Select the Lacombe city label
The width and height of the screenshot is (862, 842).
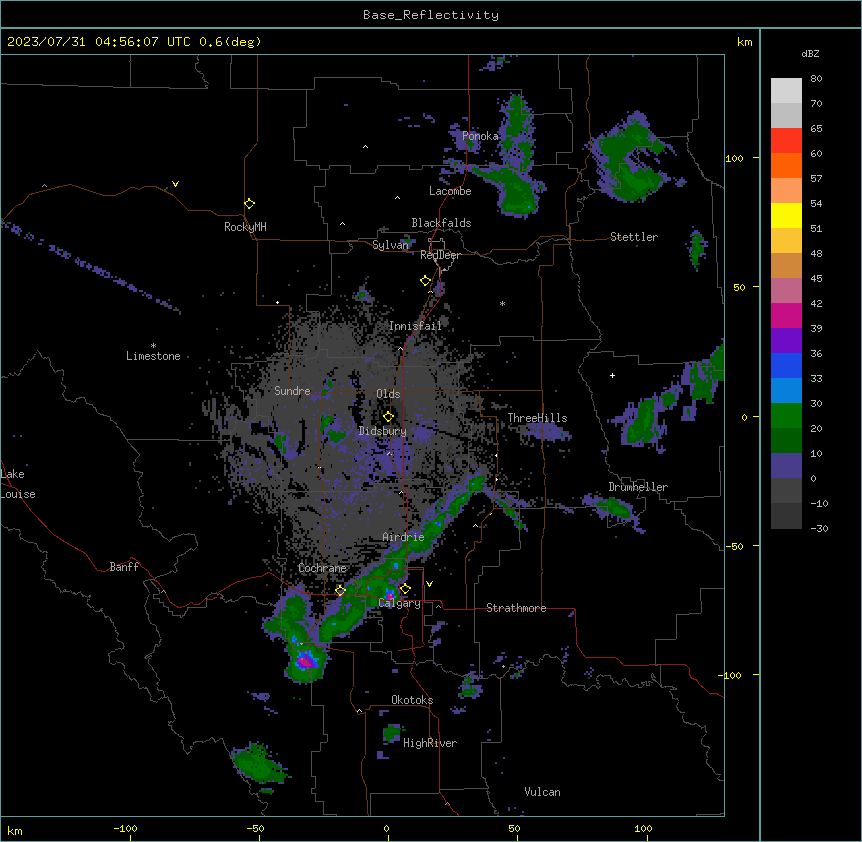tap(450, 191)
